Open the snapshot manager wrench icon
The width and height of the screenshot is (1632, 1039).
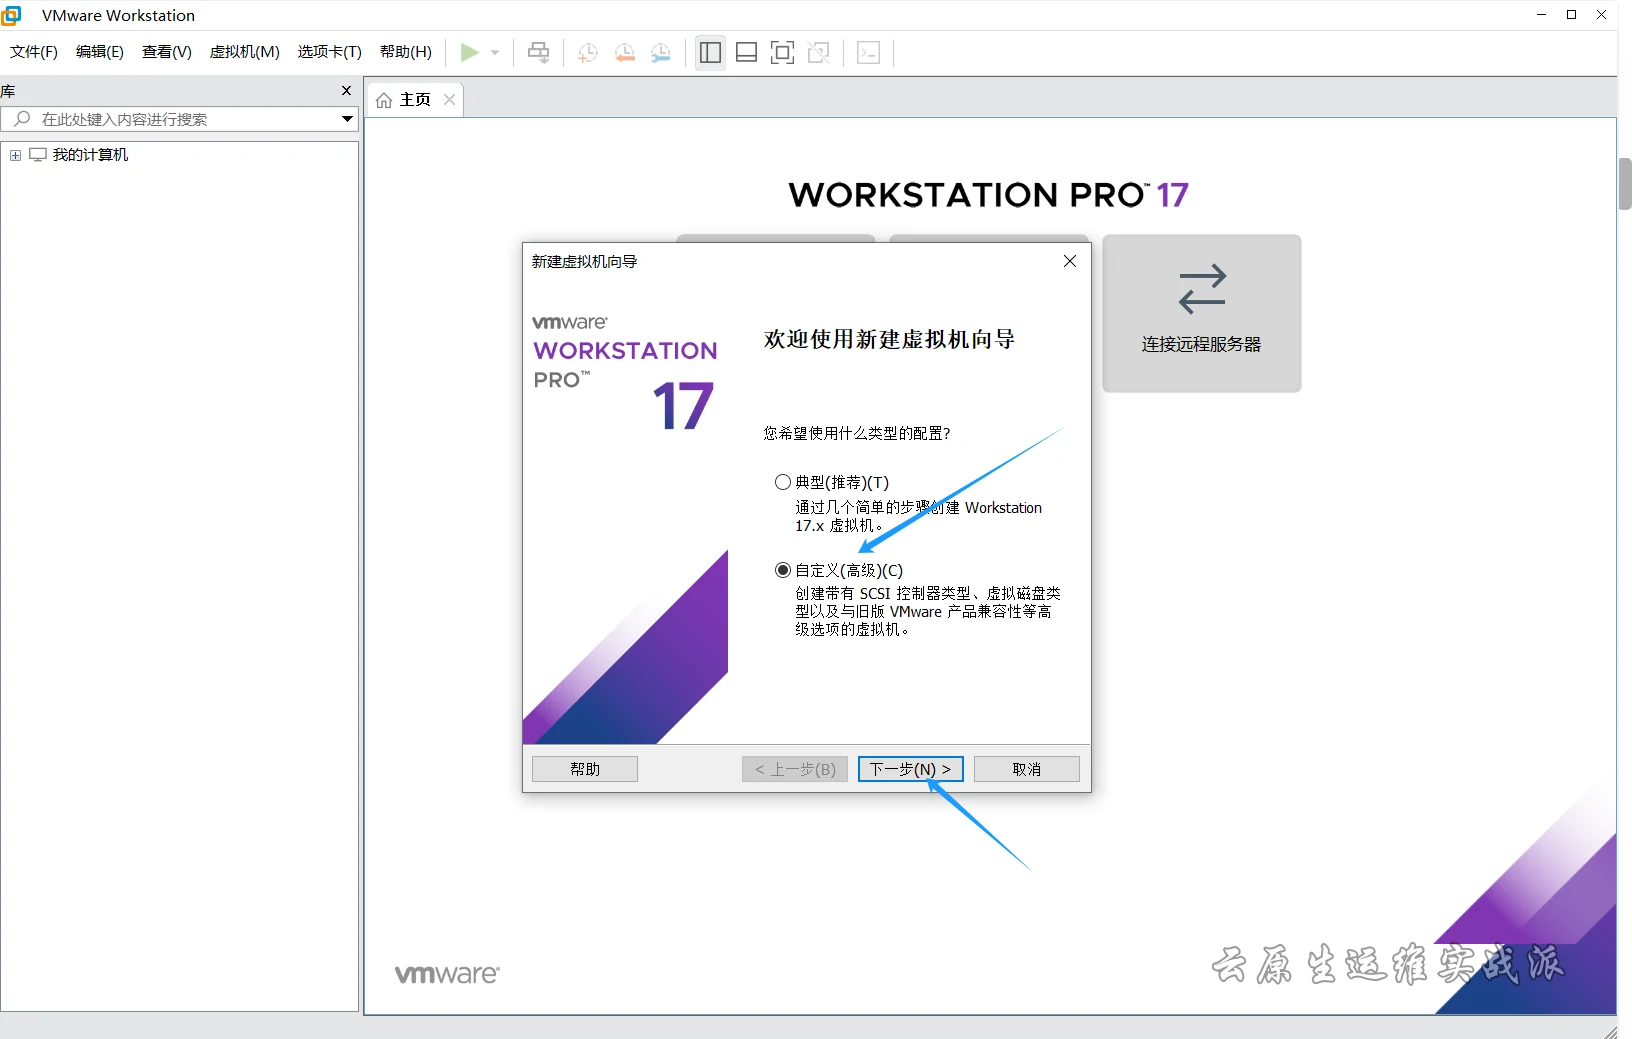click(x=661, y=53)
